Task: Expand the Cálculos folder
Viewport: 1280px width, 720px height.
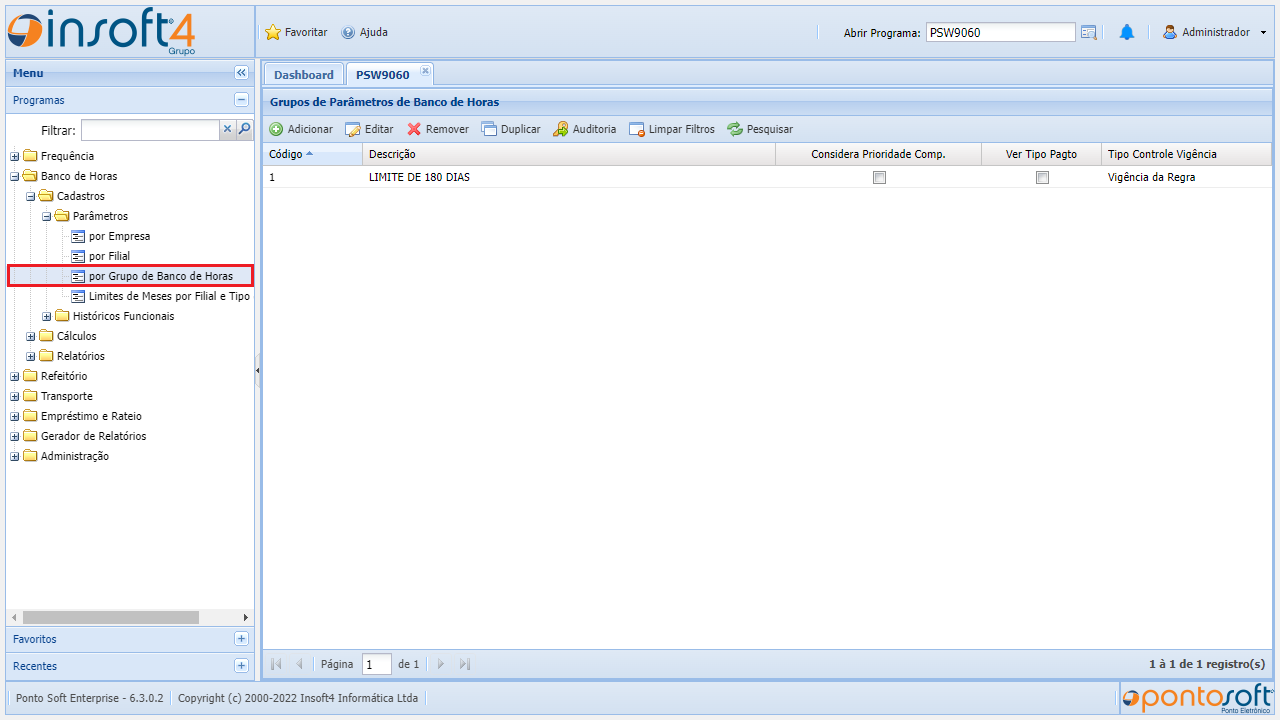Action: [30, 336]
